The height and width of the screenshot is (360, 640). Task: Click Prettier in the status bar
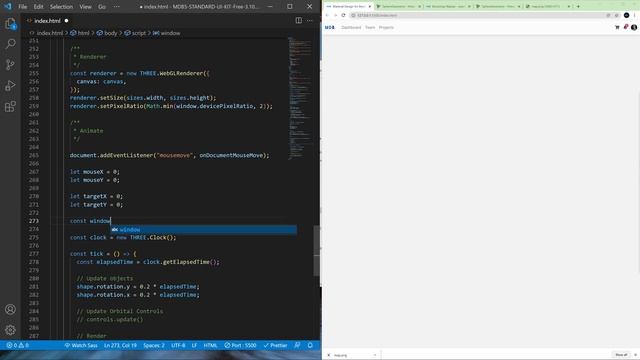coord(275,345)
